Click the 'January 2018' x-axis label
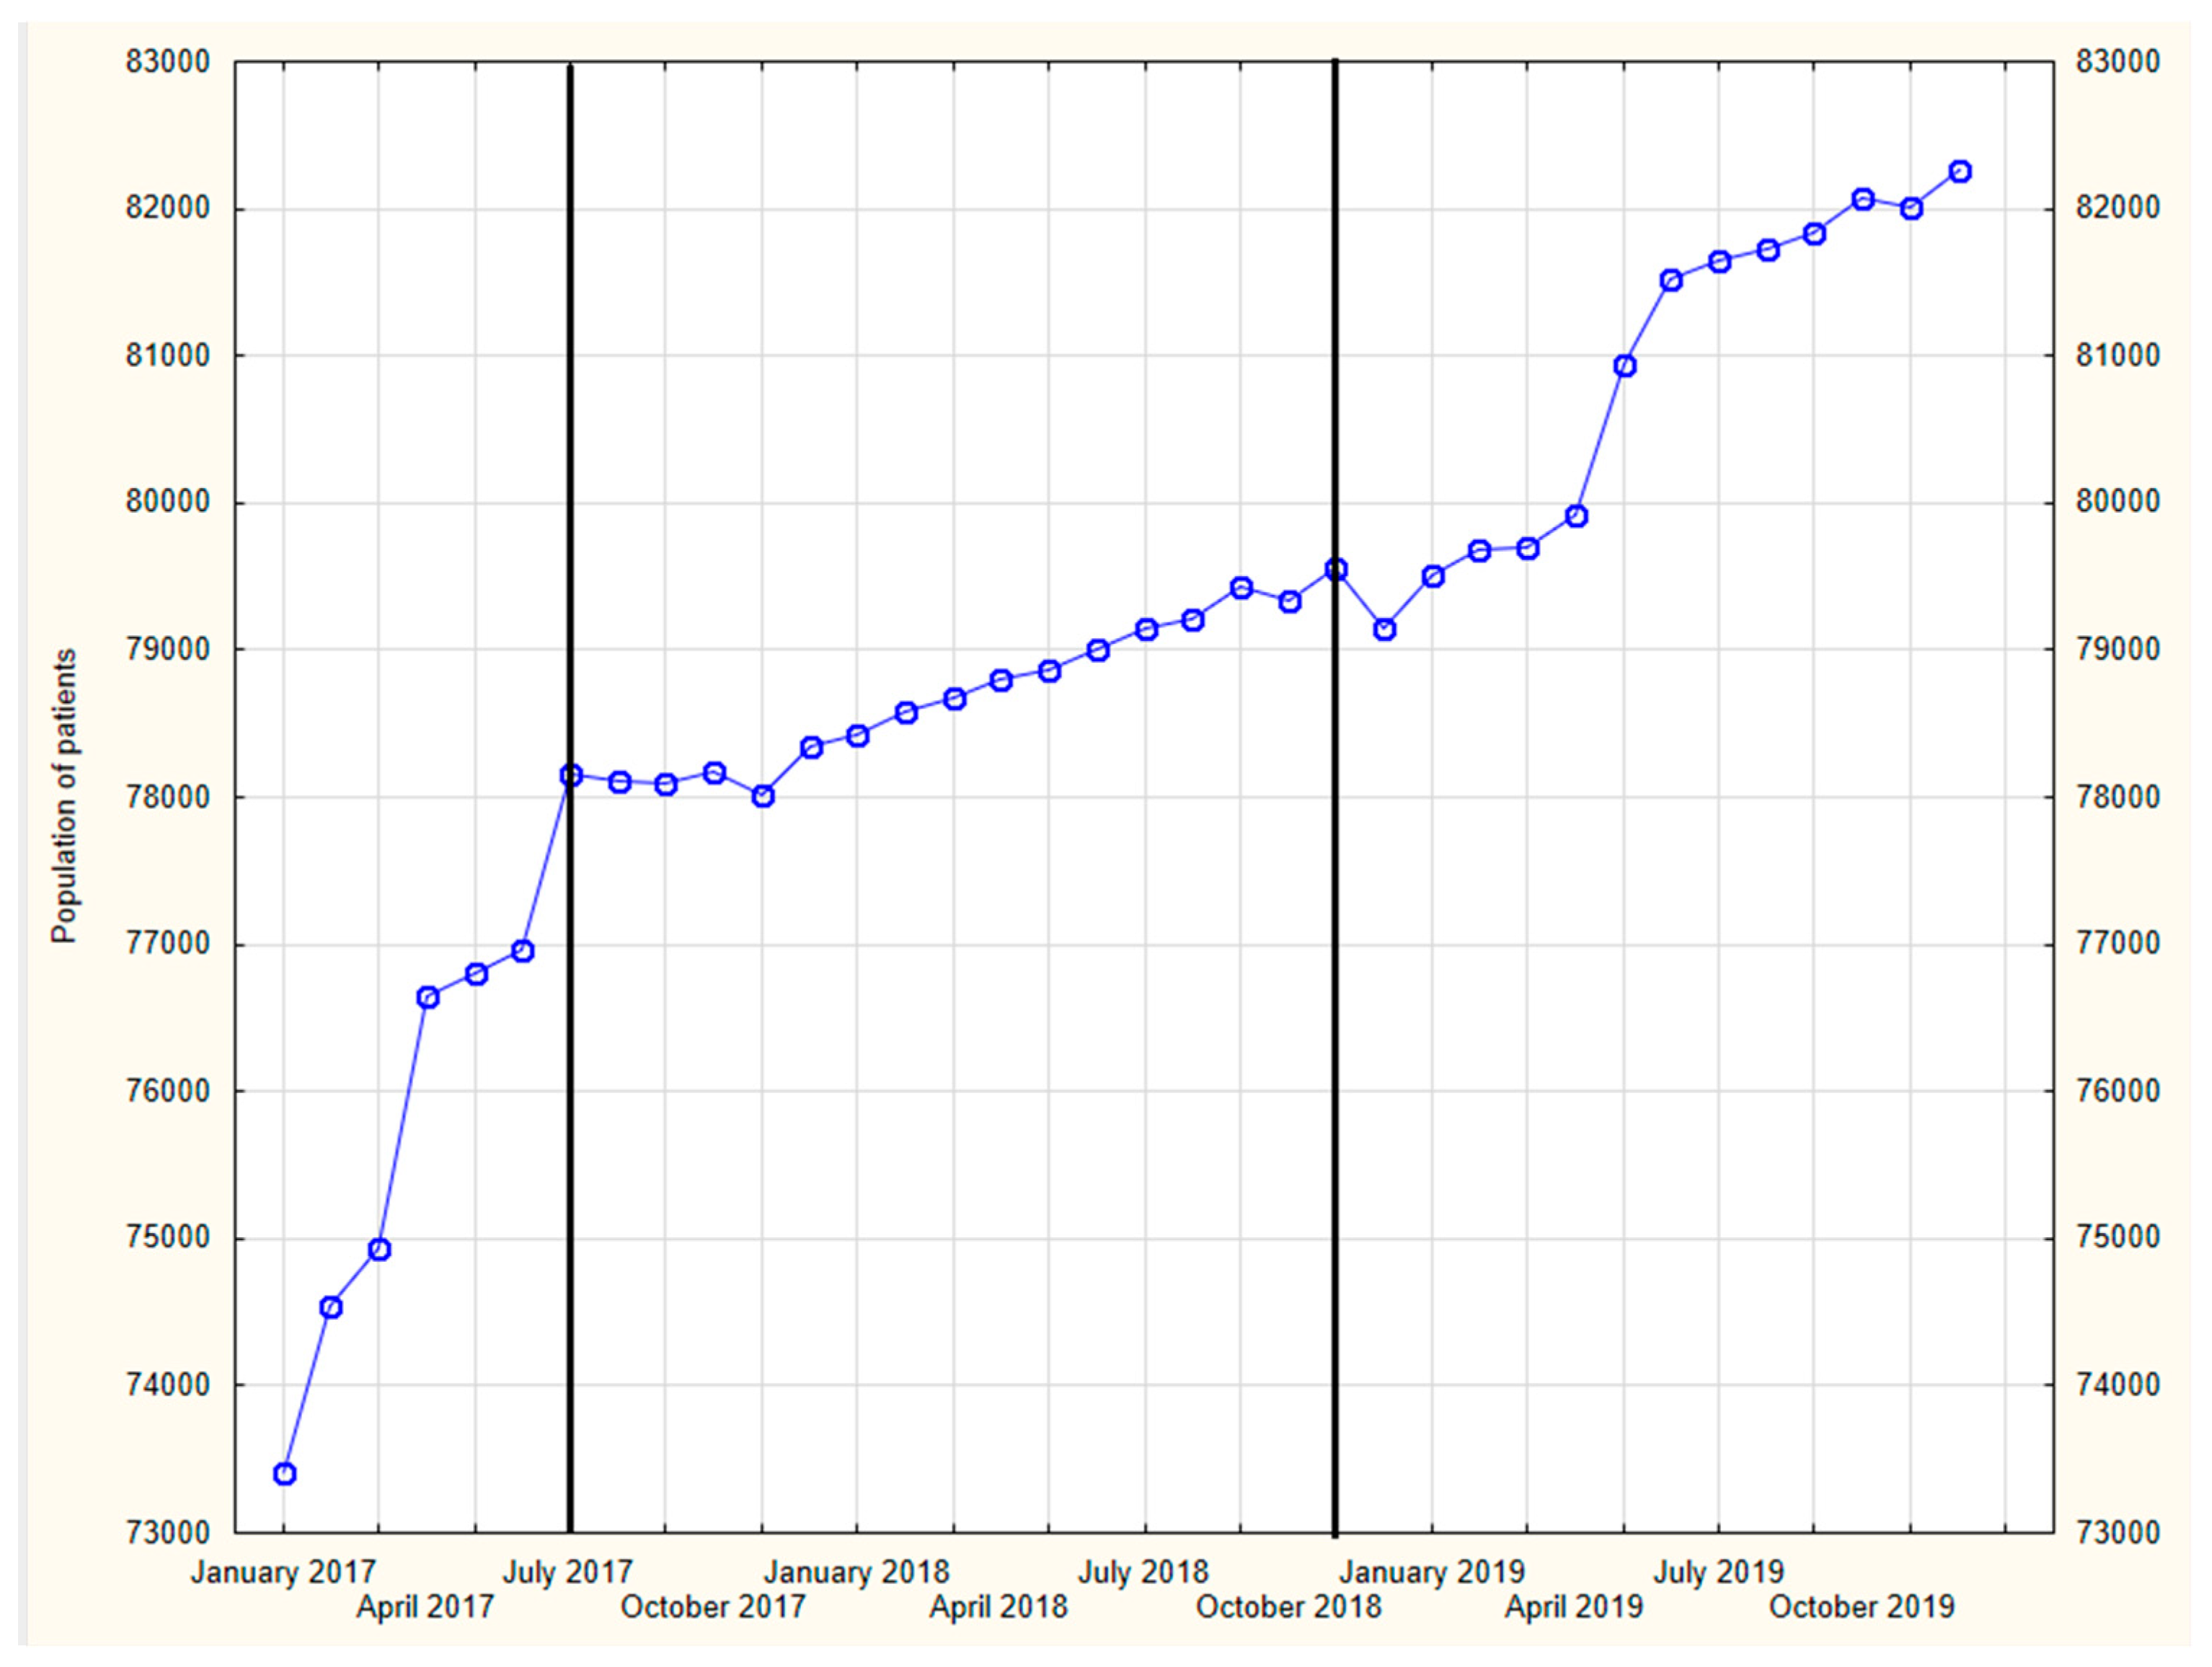This screenshot has height=1667, width=2212. (857, 1572)
